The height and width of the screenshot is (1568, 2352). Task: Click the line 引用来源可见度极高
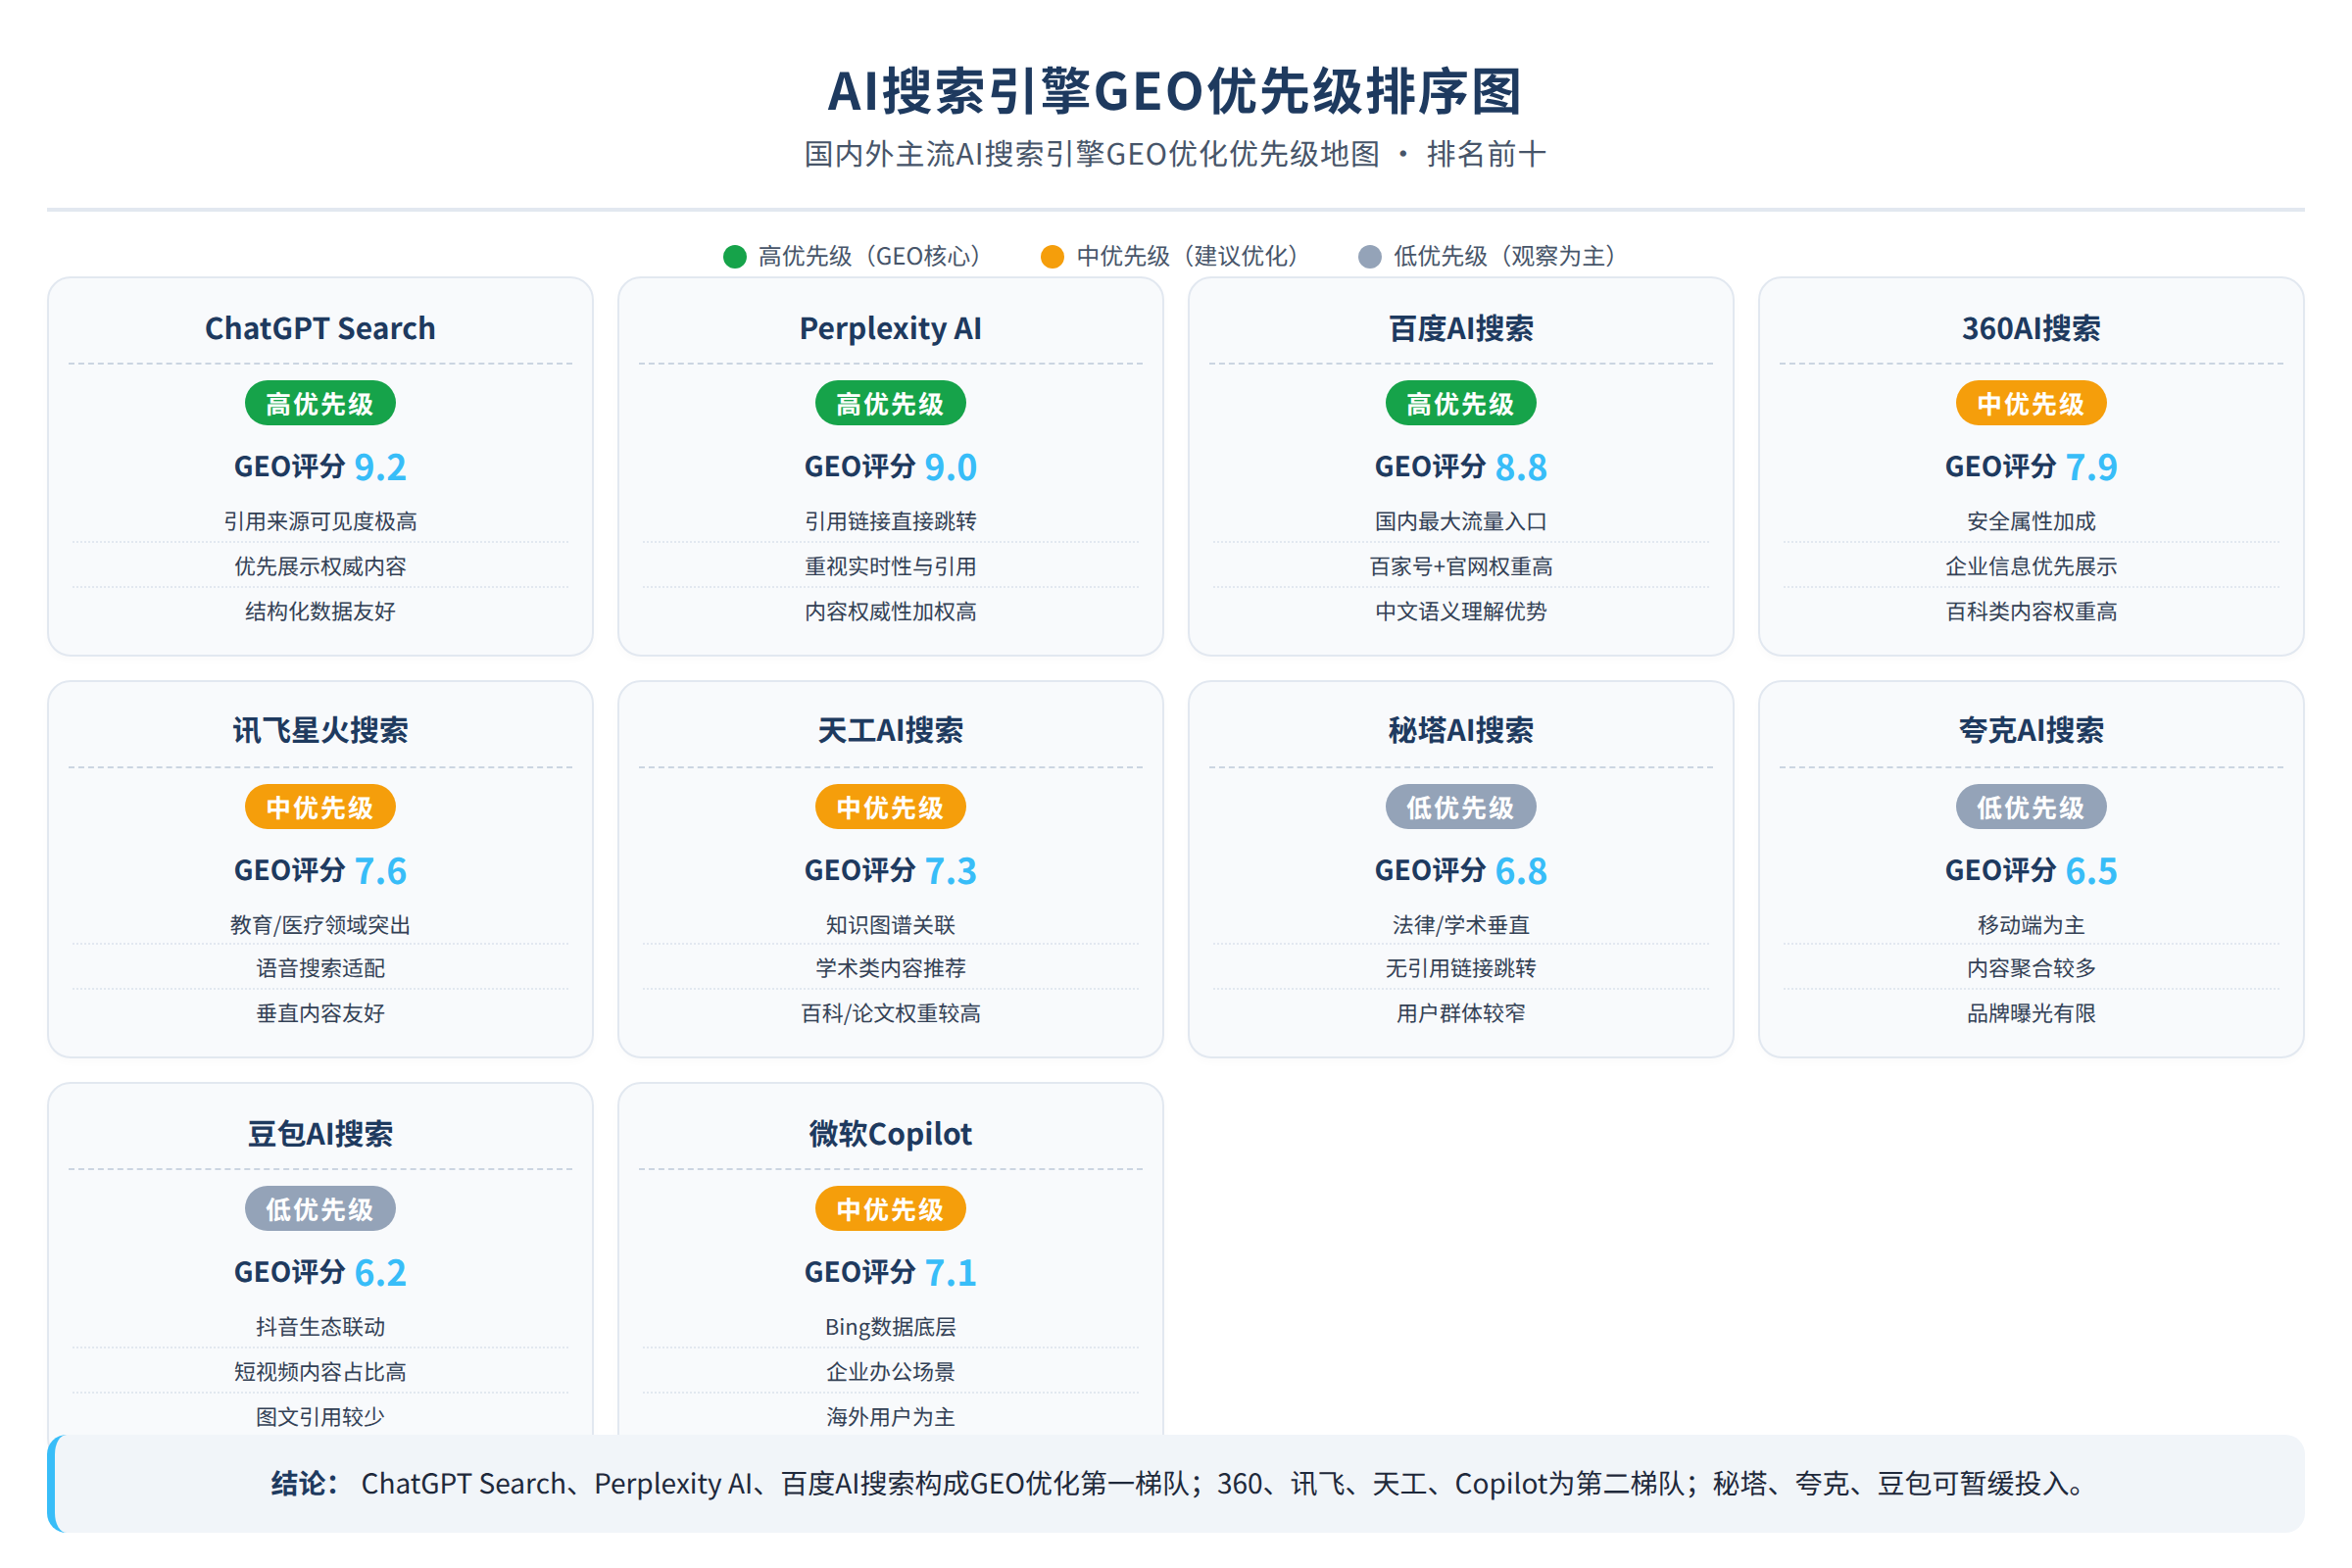320,521
